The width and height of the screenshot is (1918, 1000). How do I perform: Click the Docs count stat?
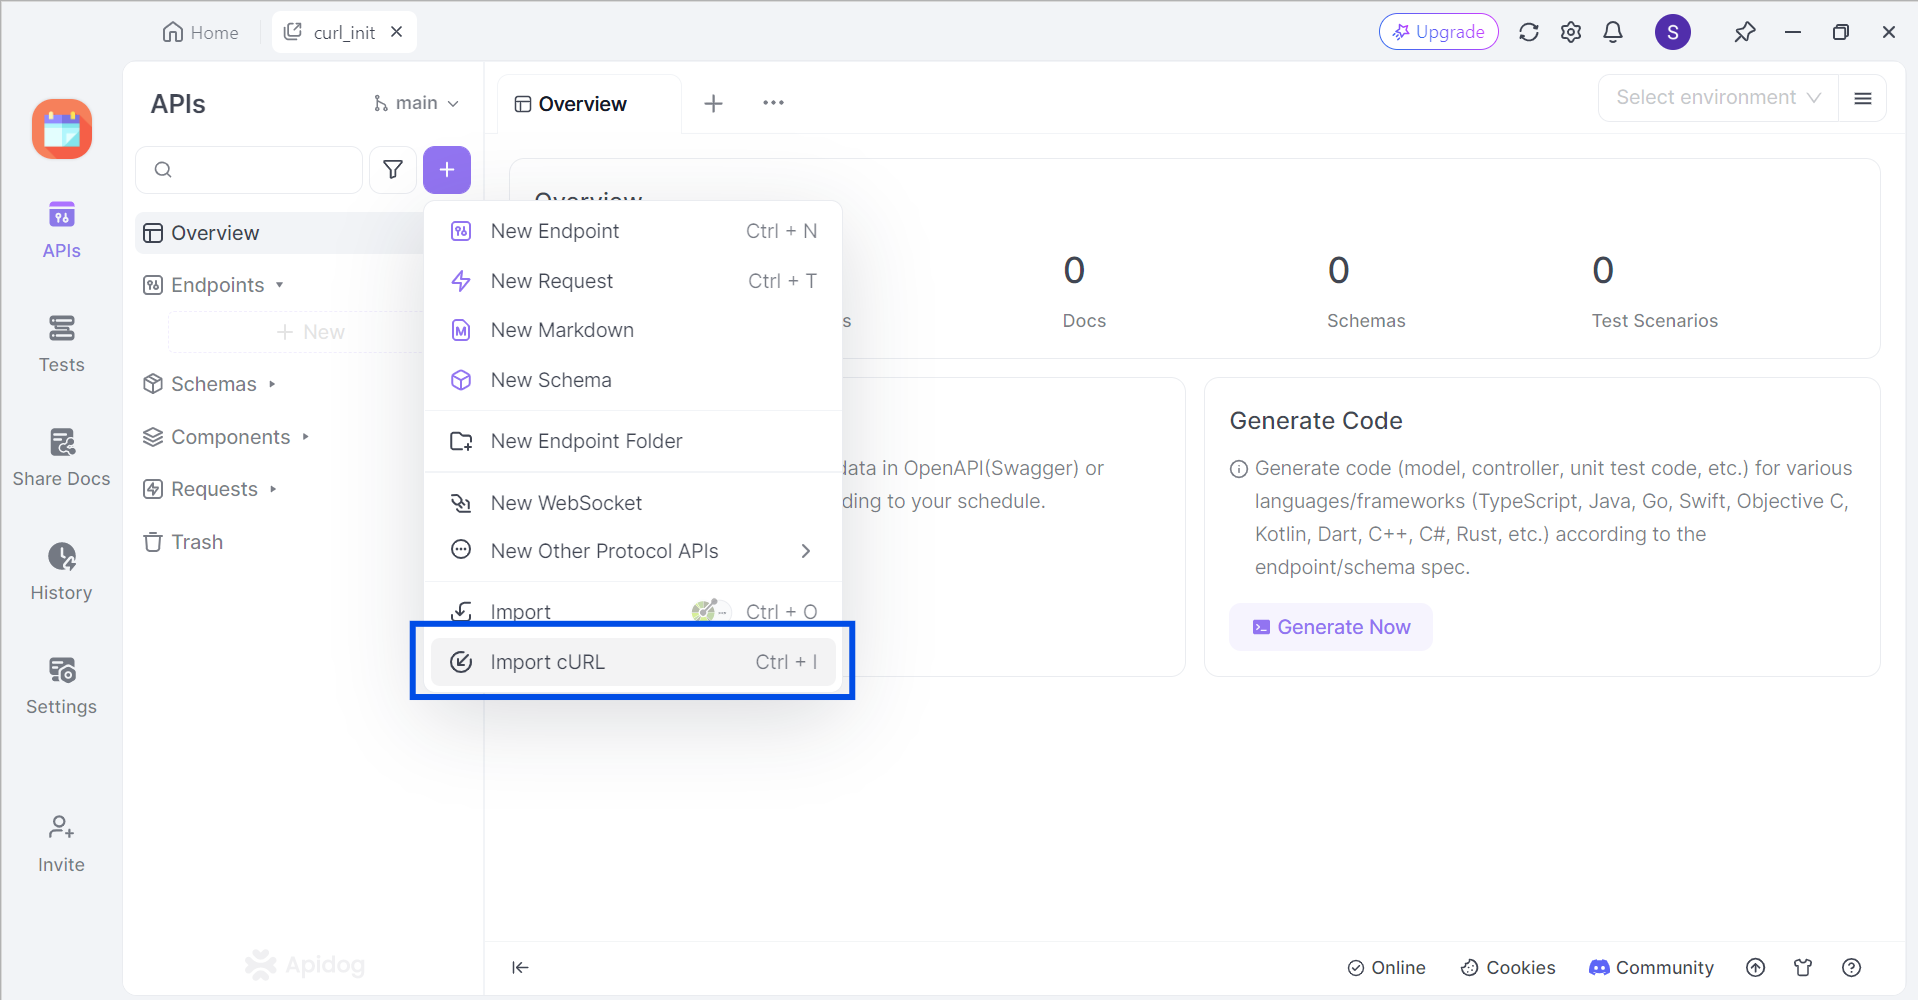click(x=1084, y=291)
